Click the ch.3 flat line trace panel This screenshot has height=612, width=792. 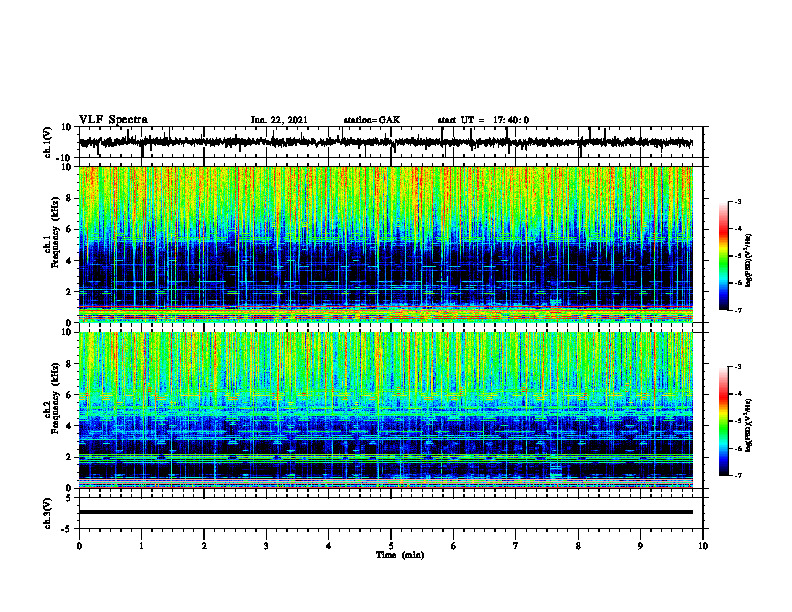[391, 513]
